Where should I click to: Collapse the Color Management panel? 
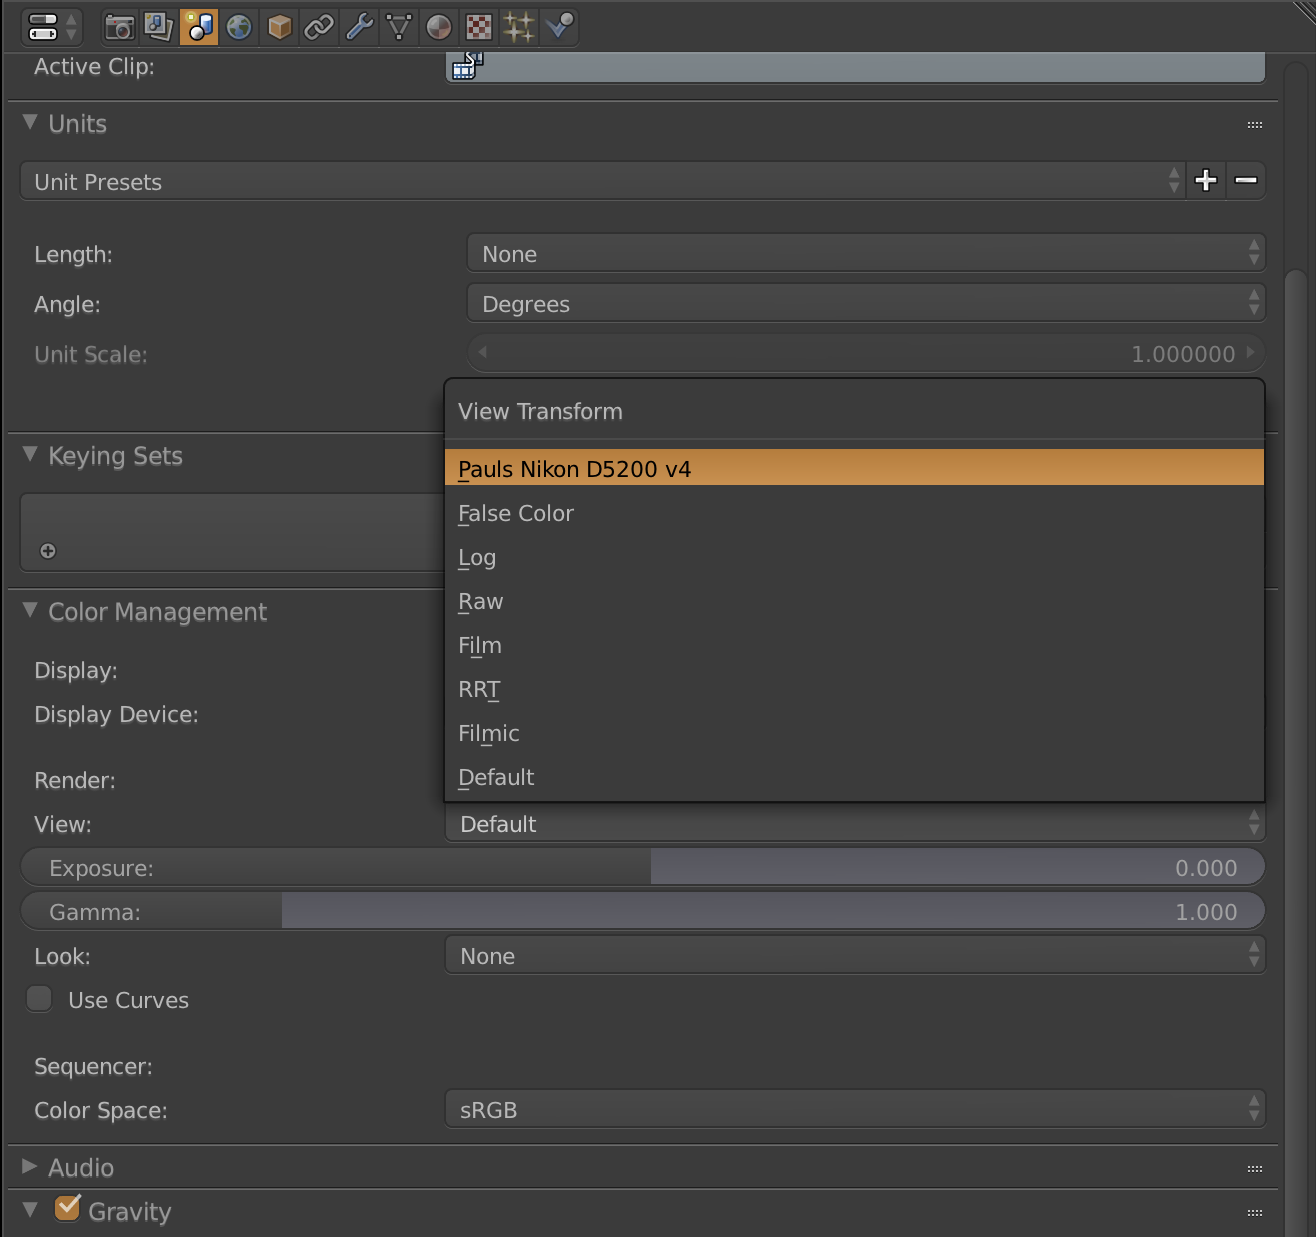pyautogui.click(x=30, y=610)
